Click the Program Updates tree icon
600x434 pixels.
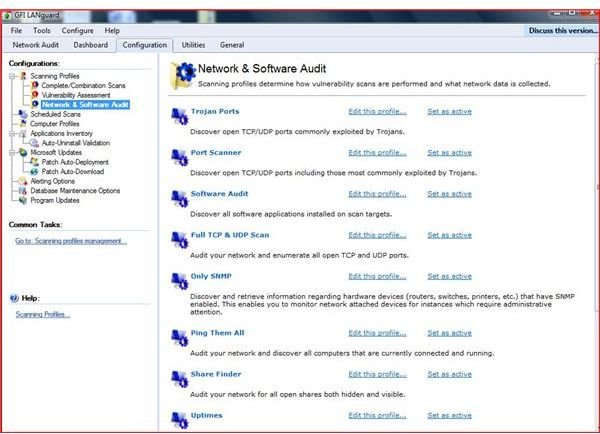click(x=23, y=200)
